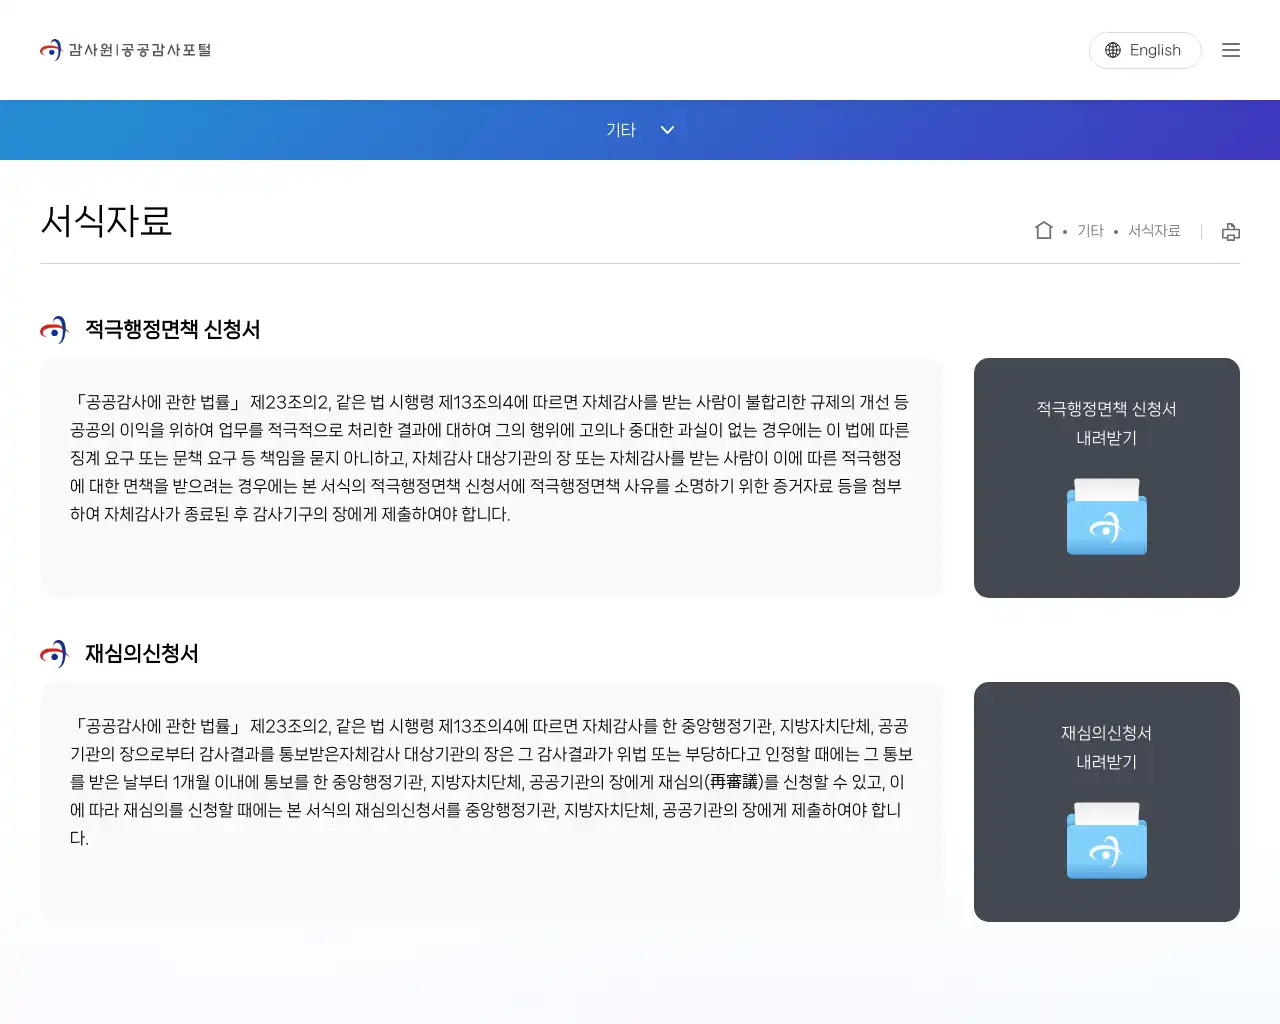
Task: Click the 기타 breadcrumb link
Action: (1089, 230)
